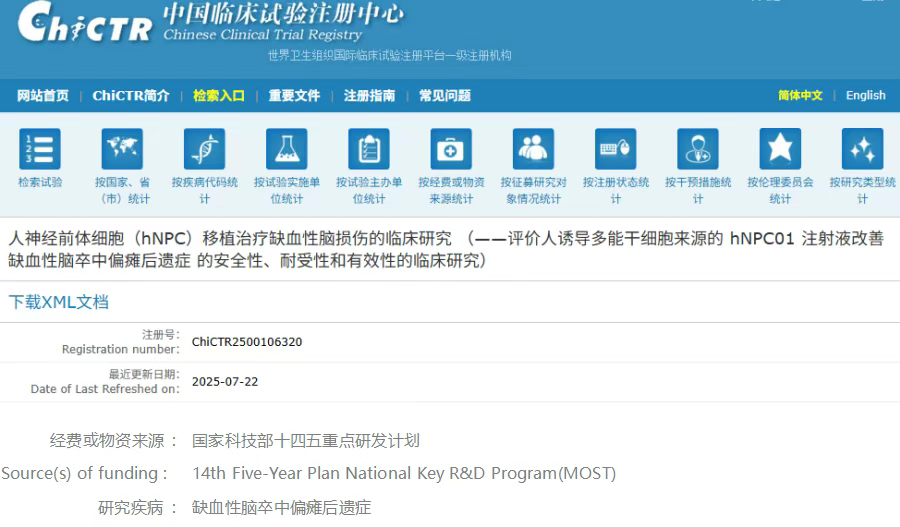Click the doctor intervention statistics icon

click(697, 149)
